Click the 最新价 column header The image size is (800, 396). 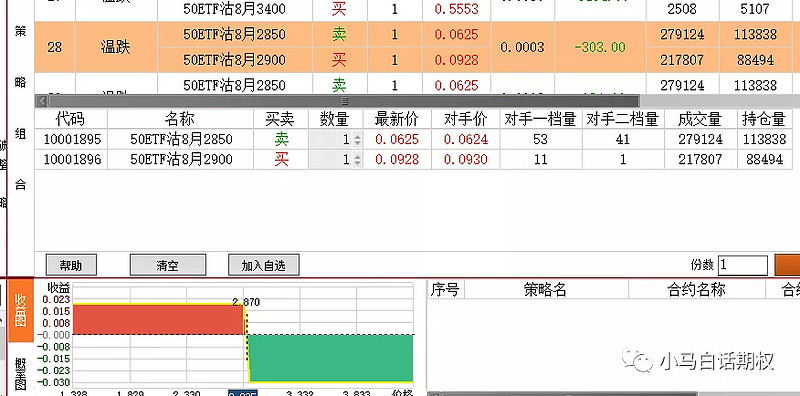click(396, 119)
